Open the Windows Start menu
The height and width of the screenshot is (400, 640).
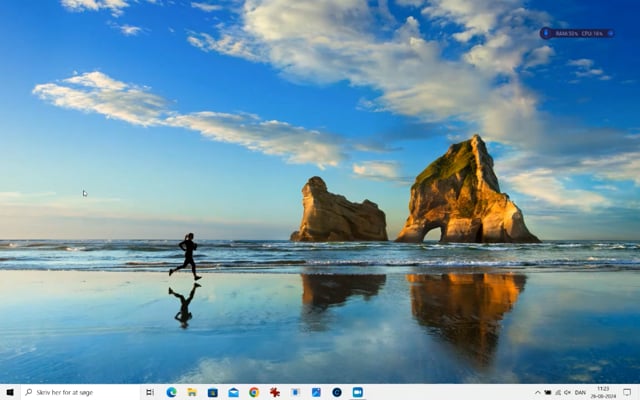tap(9, 392)
